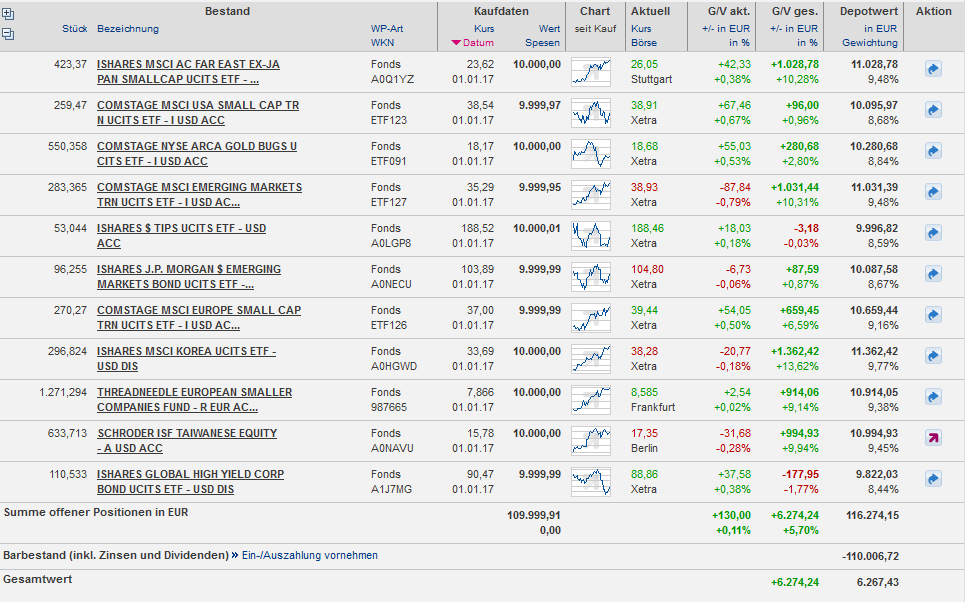The image size is (971, 602).
Task: Sort by Datum with pink arrow
Action: coord(472,43)
